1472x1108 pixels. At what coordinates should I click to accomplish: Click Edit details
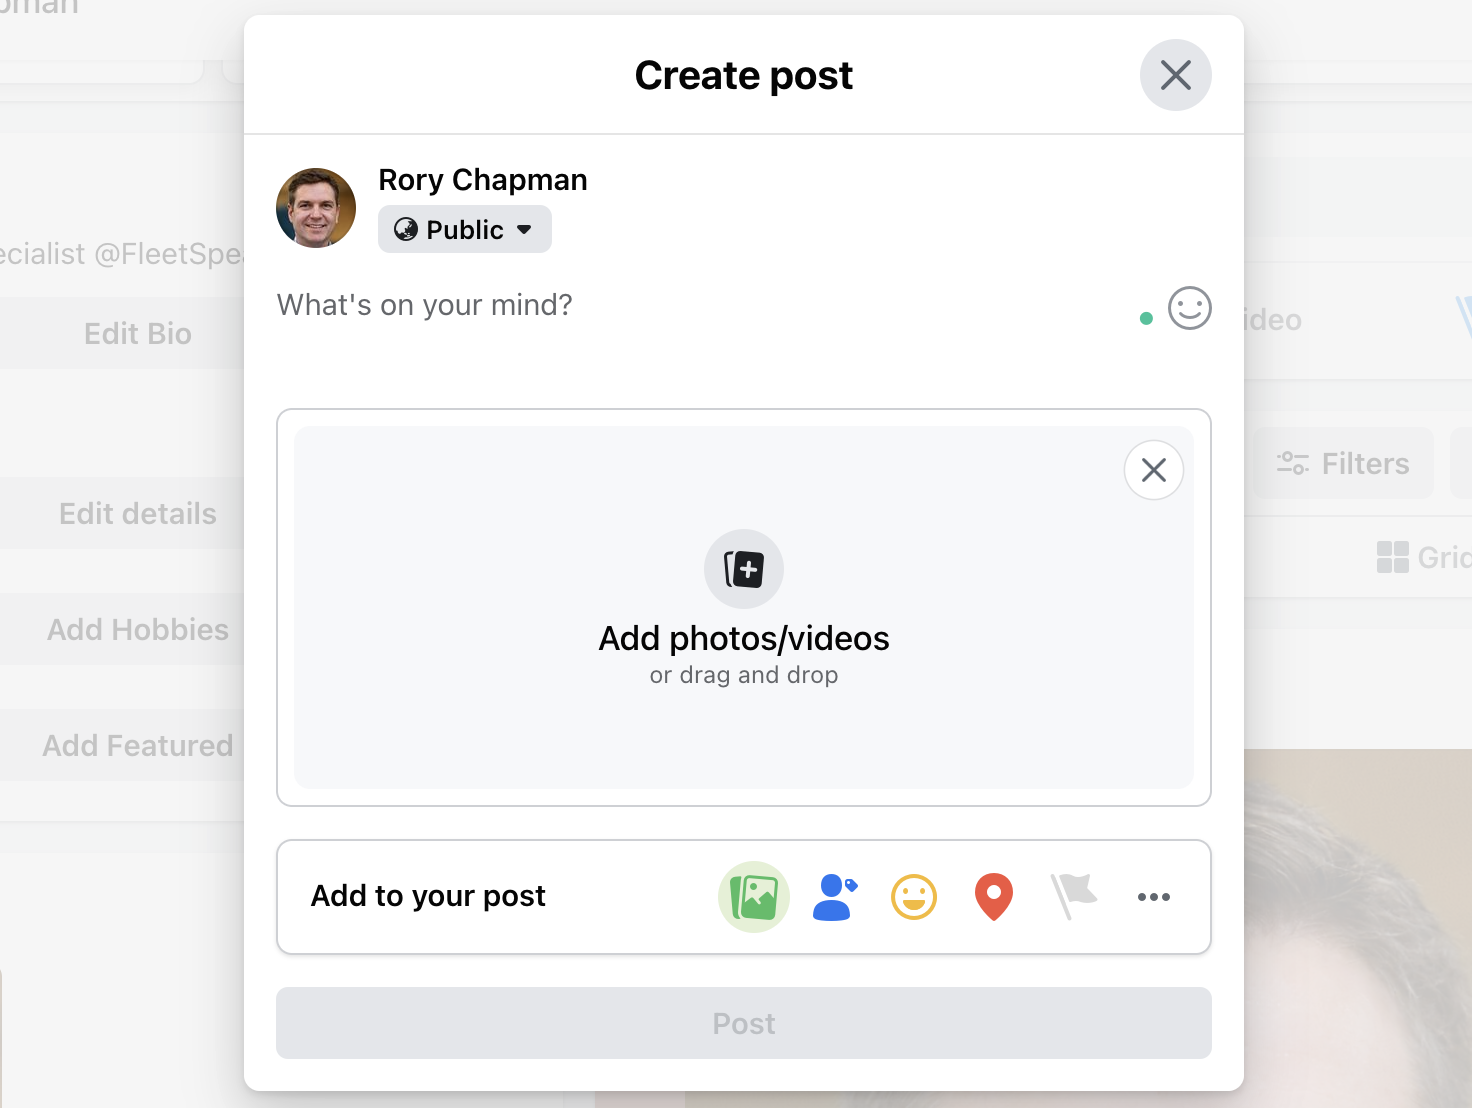pyautogui.click(x=137, y=513)
